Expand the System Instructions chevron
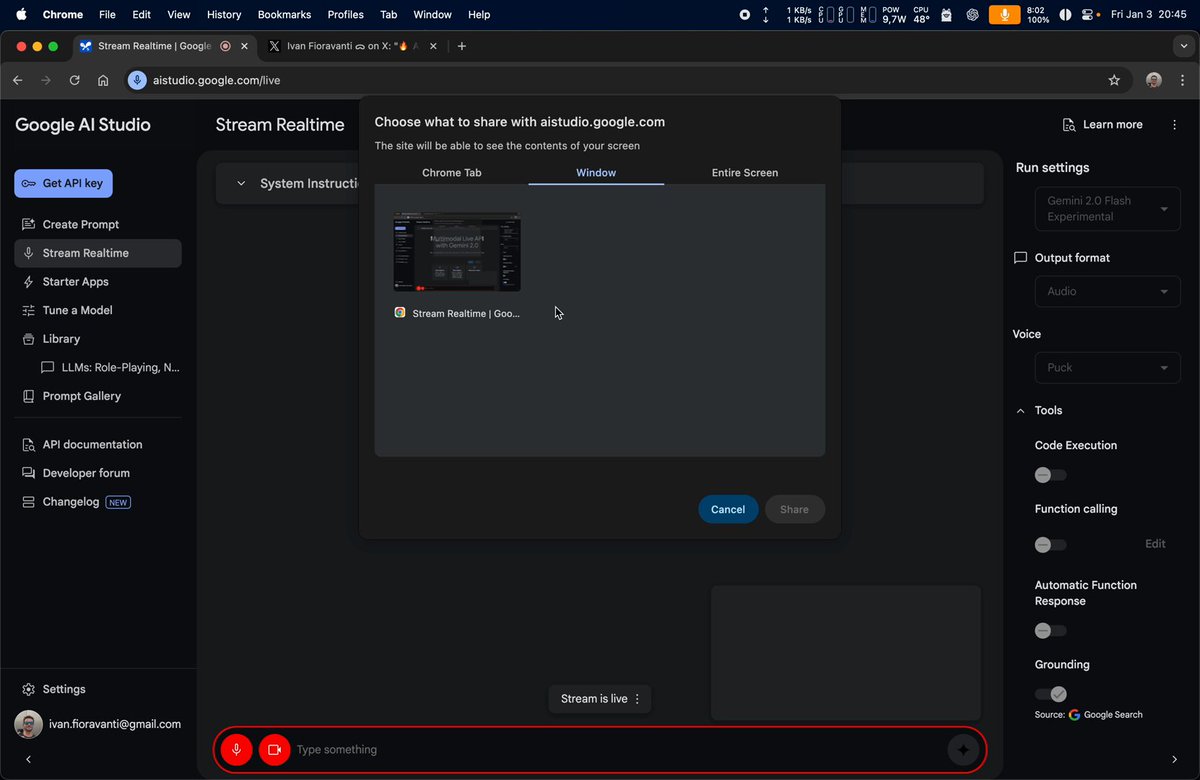 coord(241,183)
